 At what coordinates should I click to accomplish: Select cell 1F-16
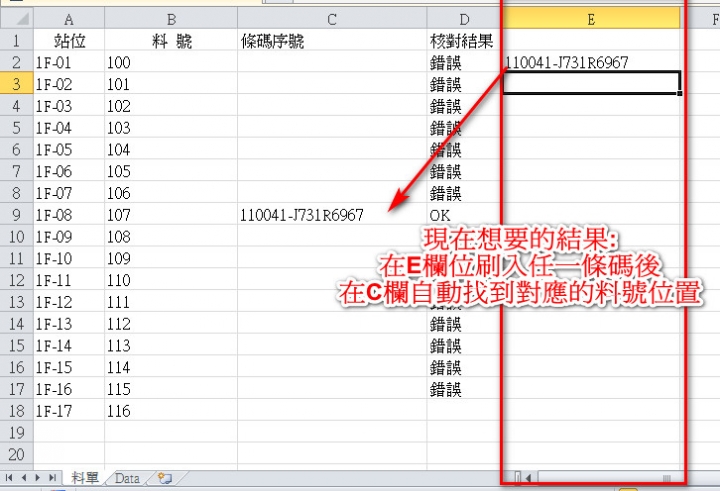click(x=69, y=389)
